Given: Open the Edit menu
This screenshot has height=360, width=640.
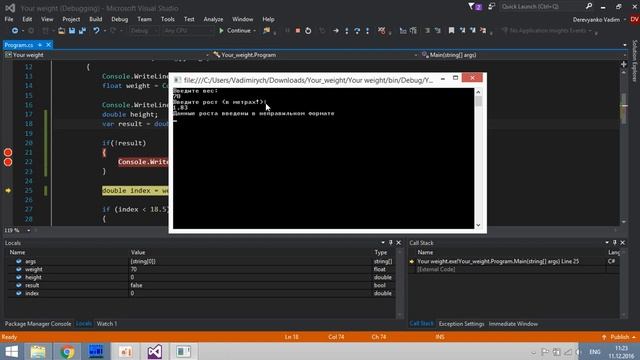Looking at the screenshot, I should 27,19.
